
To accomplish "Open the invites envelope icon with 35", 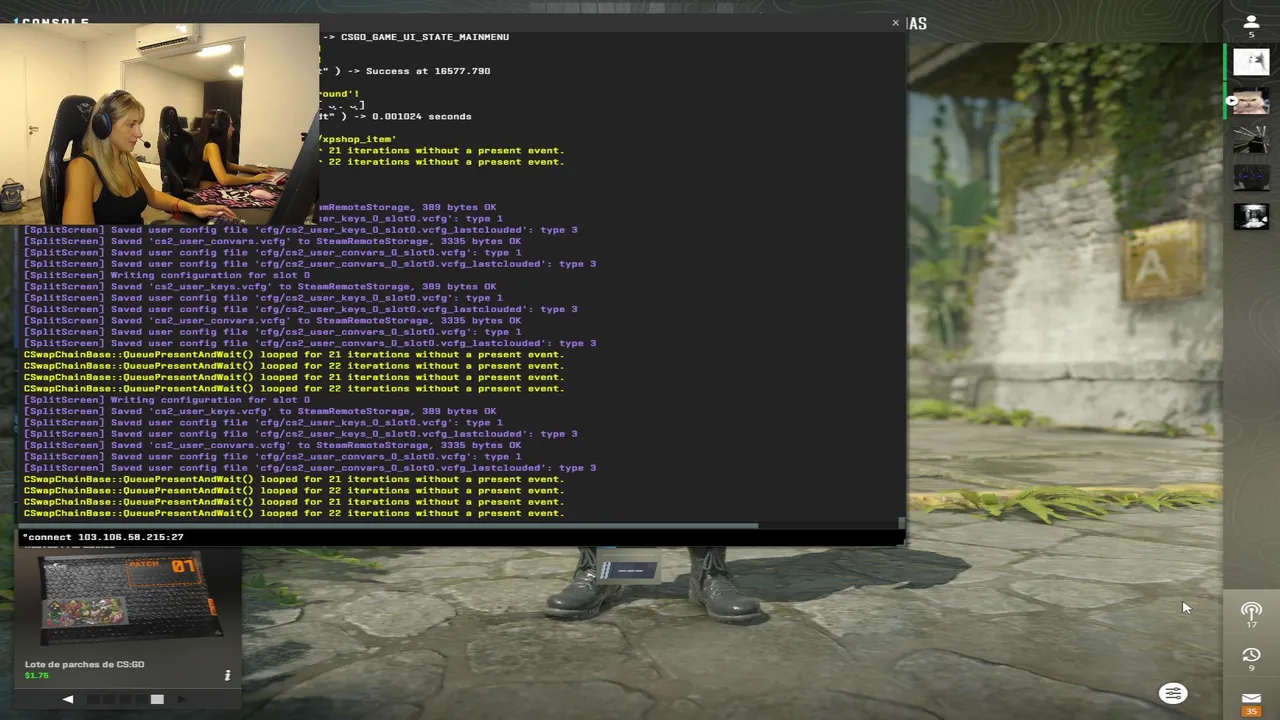I will (x=1251, y=704).
